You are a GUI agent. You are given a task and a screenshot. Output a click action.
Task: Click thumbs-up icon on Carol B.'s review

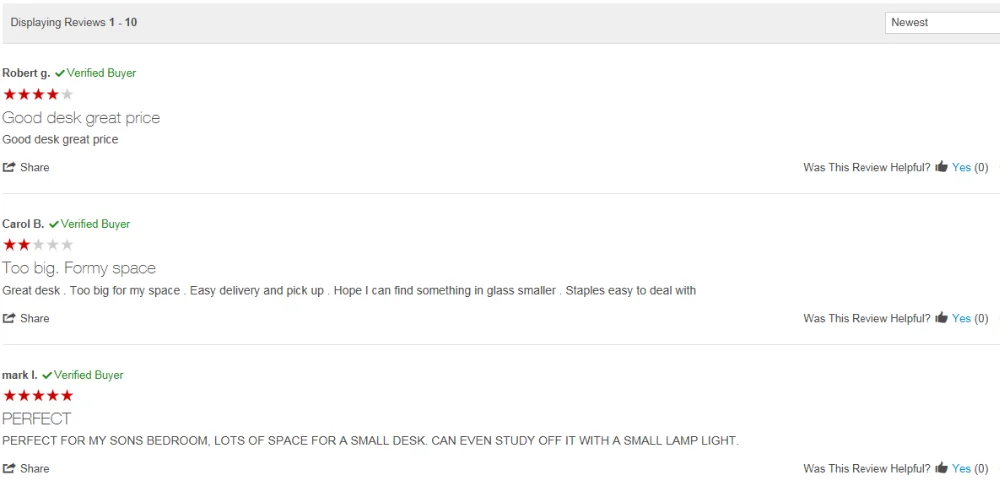(941, 317)
